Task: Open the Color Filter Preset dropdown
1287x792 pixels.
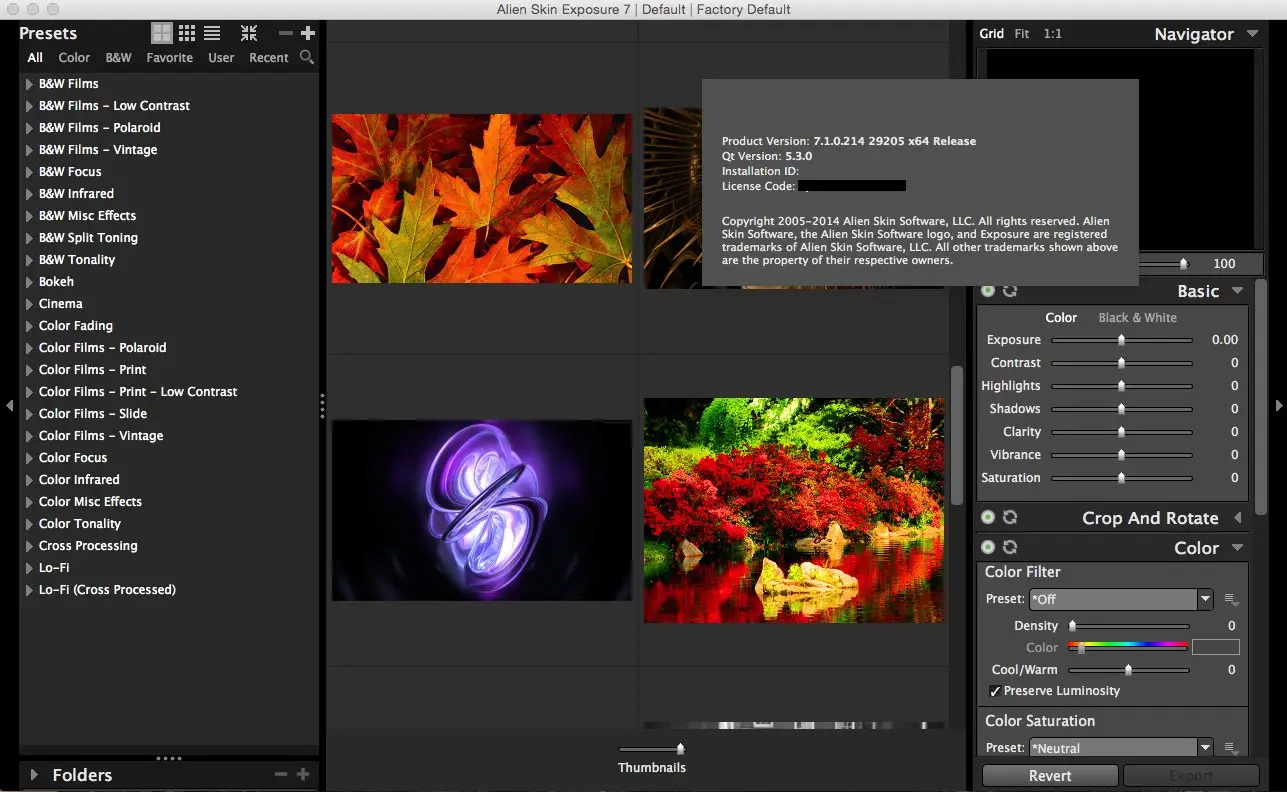Action: 1120,600
